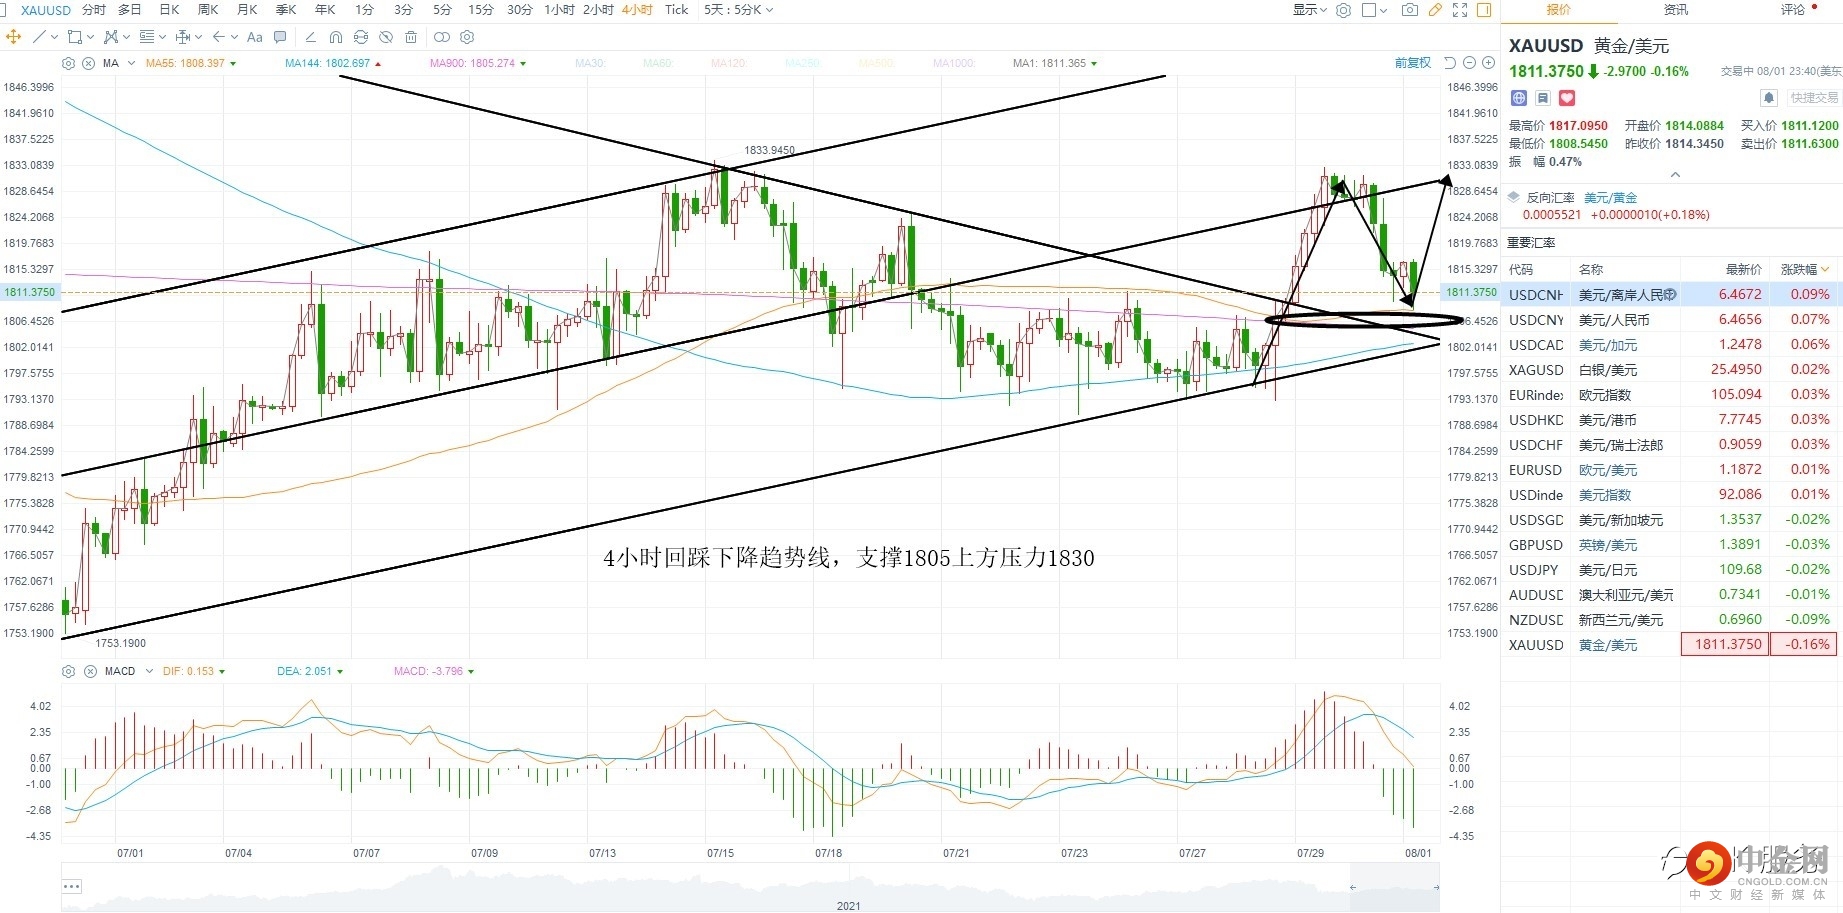Click the MACD value color label
Image resolution: width=1843 pixels, height=913 pixels.
pos(434,671)
